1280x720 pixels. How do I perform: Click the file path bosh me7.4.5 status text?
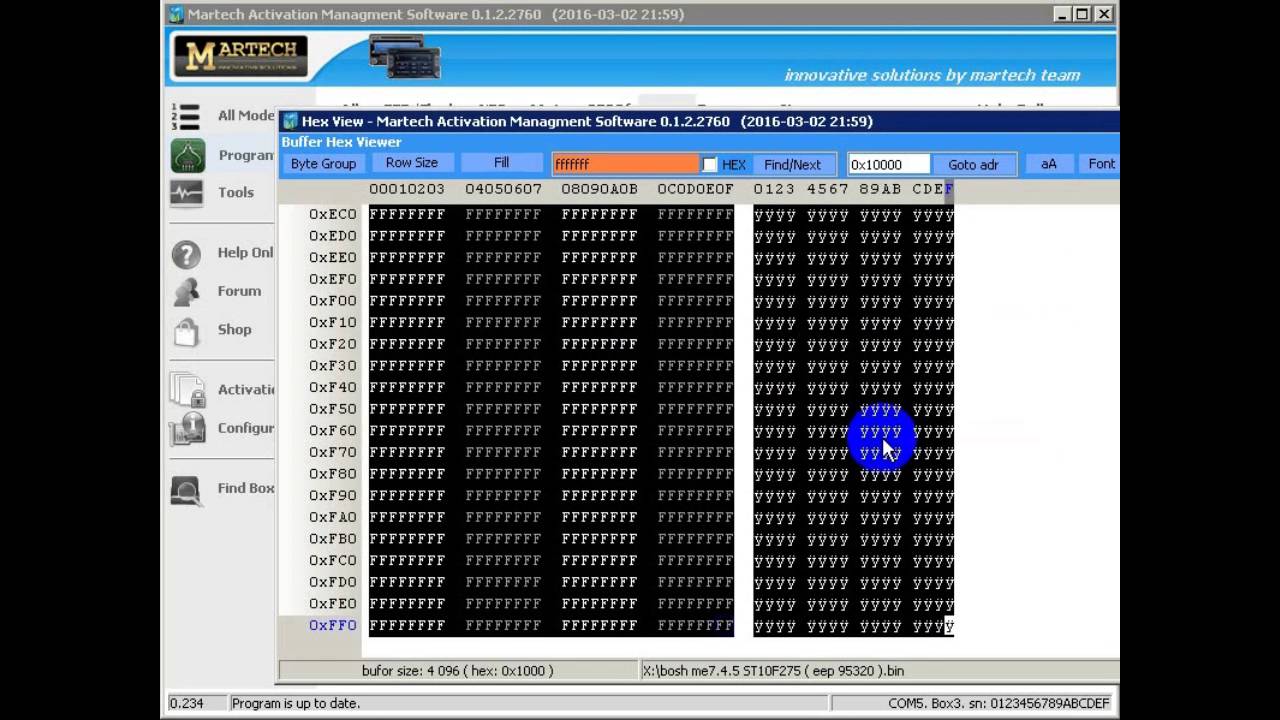click(x=773, y=671)
